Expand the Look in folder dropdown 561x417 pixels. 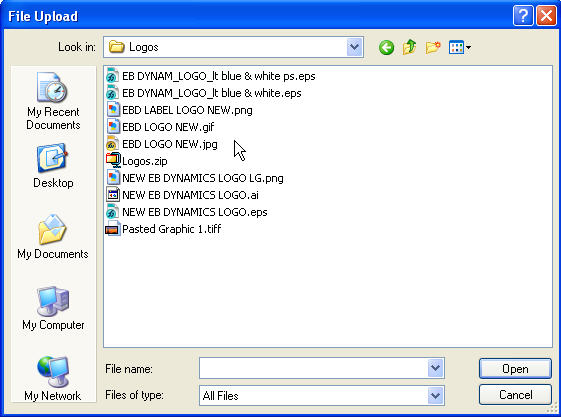coord(354,47)
